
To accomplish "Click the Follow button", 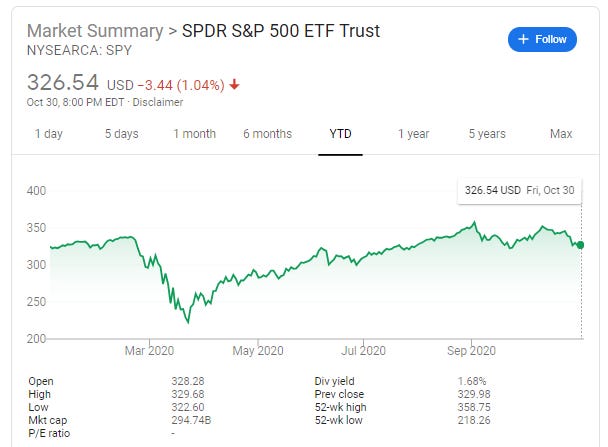I will click(543, 40).
